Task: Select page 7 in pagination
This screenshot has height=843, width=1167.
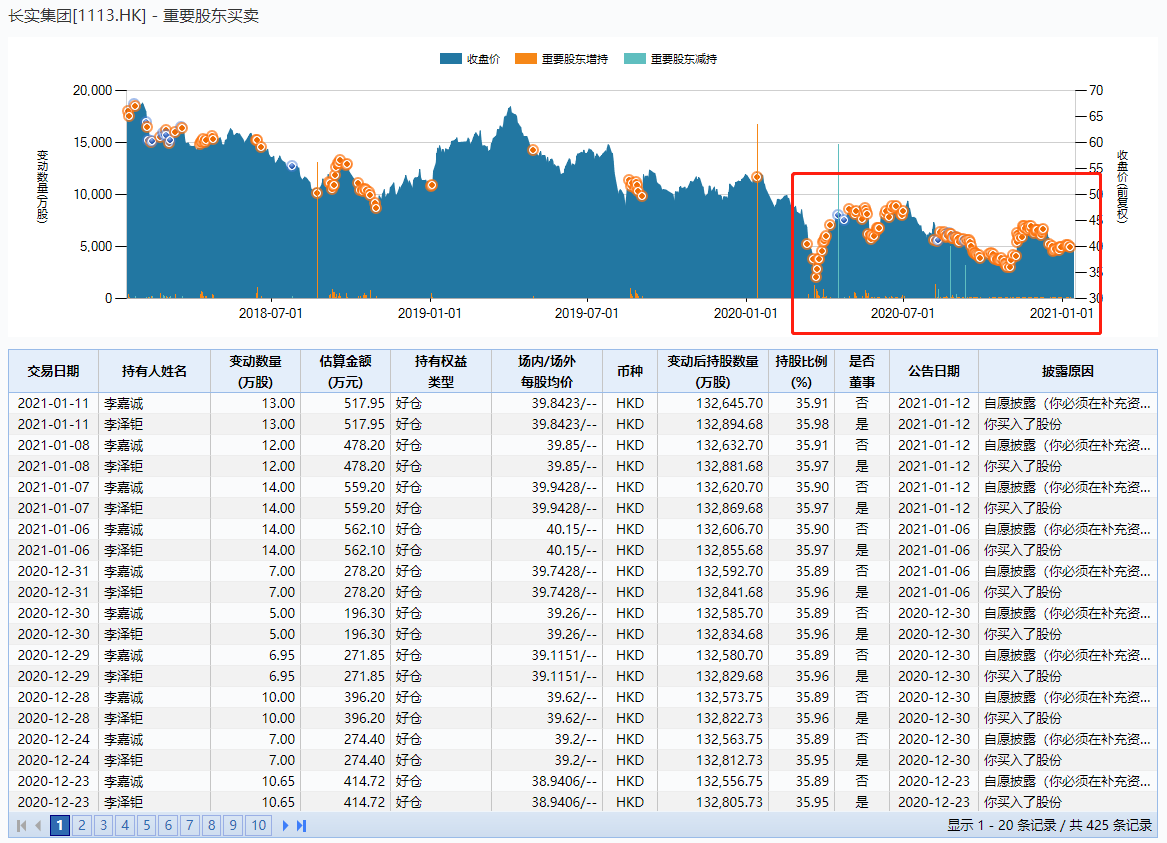Action: pos(189,825)
